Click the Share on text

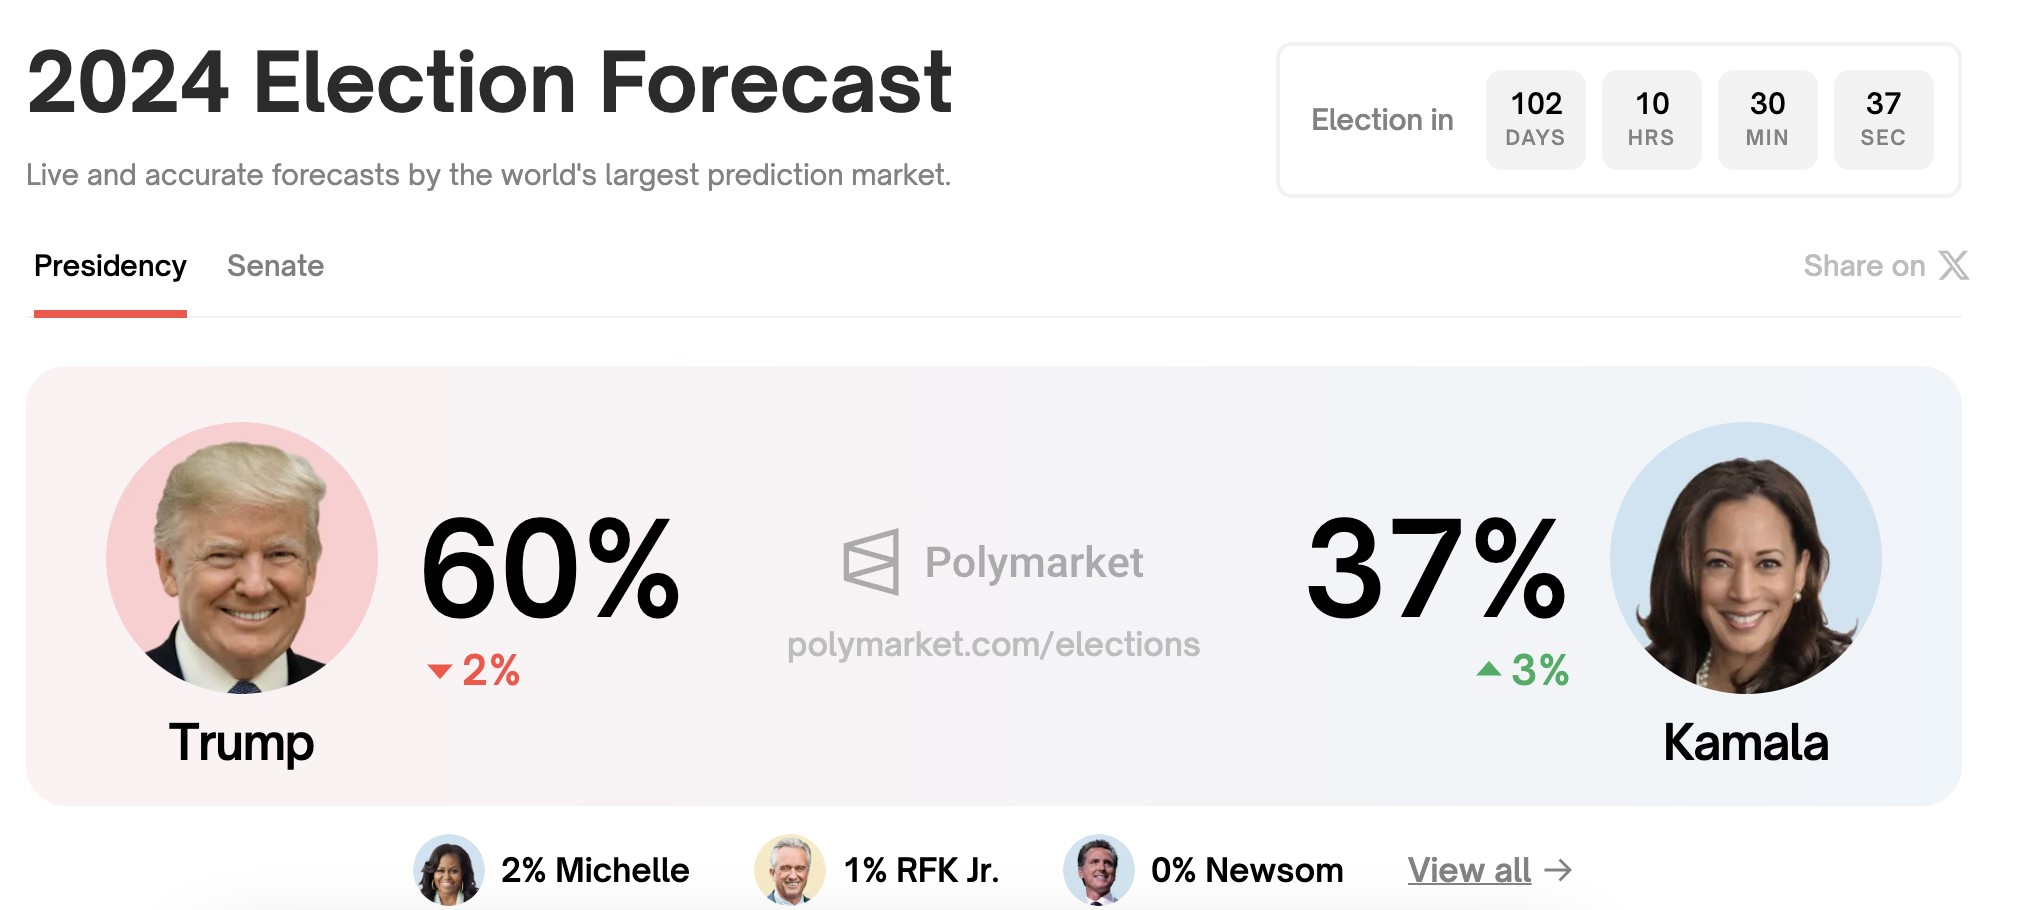1864,266
